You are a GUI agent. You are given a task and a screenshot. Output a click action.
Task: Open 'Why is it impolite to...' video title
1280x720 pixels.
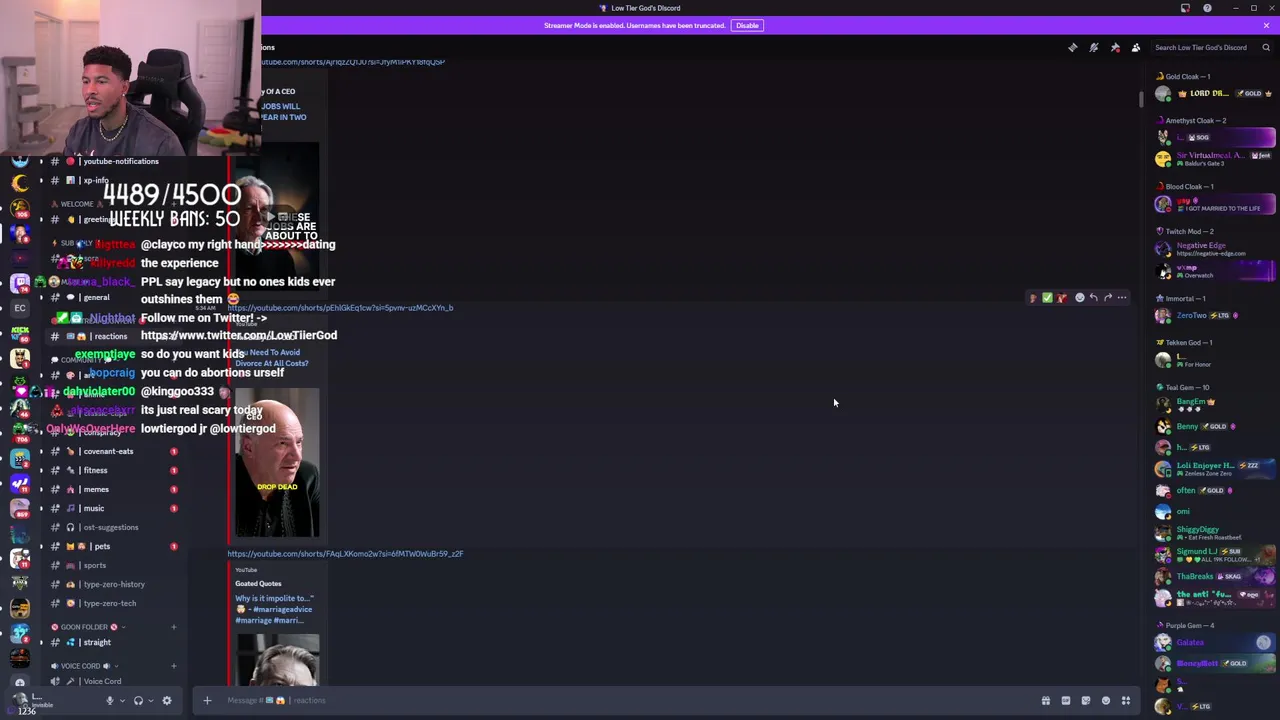click(x=273, y=609)
